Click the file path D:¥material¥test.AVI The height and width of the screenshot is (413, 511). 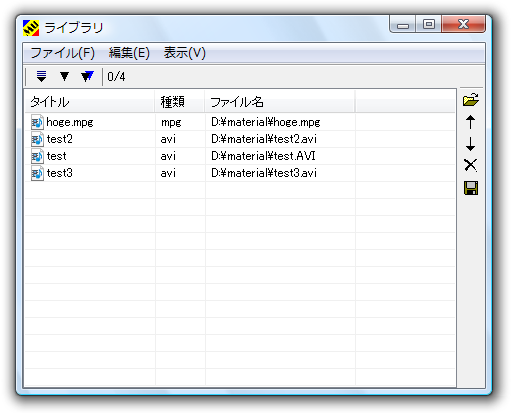click(x=263, y=156)
